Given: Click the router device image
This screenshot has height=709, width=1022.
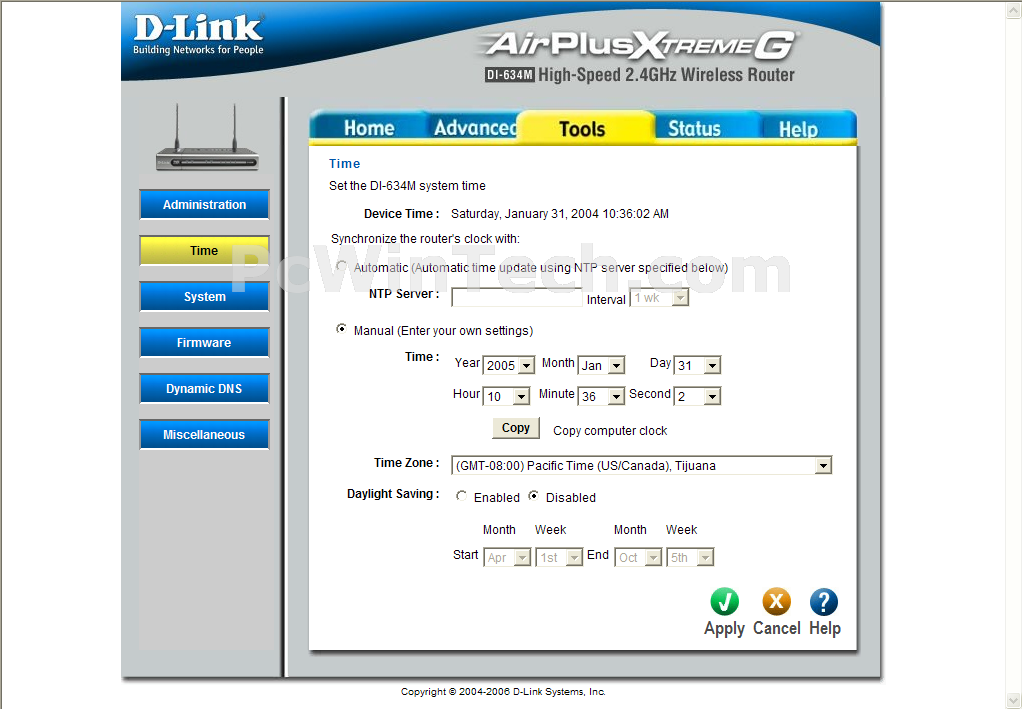Looking at the screenshot, I should point(207,138).
